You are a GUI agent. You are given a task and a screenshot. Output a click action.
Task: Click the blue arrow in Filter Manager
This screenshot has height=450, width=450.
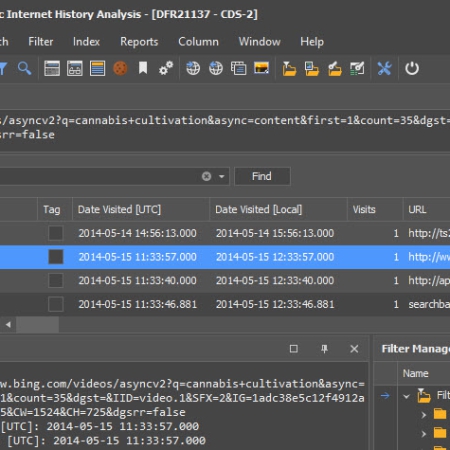pos(385,396)
